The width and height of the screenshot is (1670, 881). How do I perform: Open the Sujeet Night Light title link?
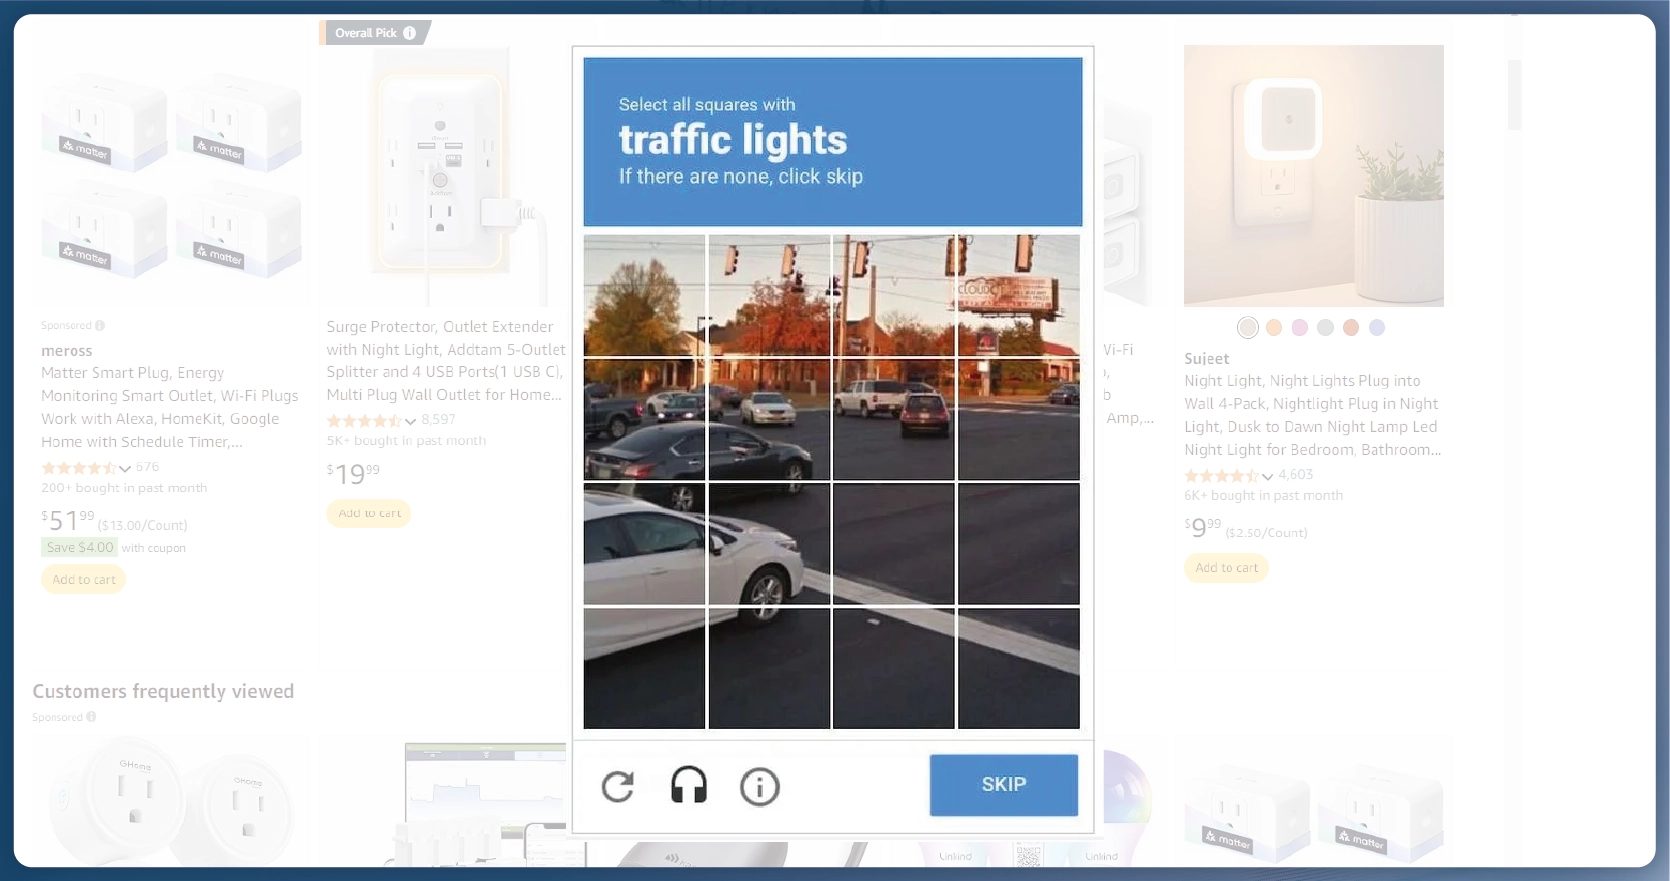[1313, 415]
